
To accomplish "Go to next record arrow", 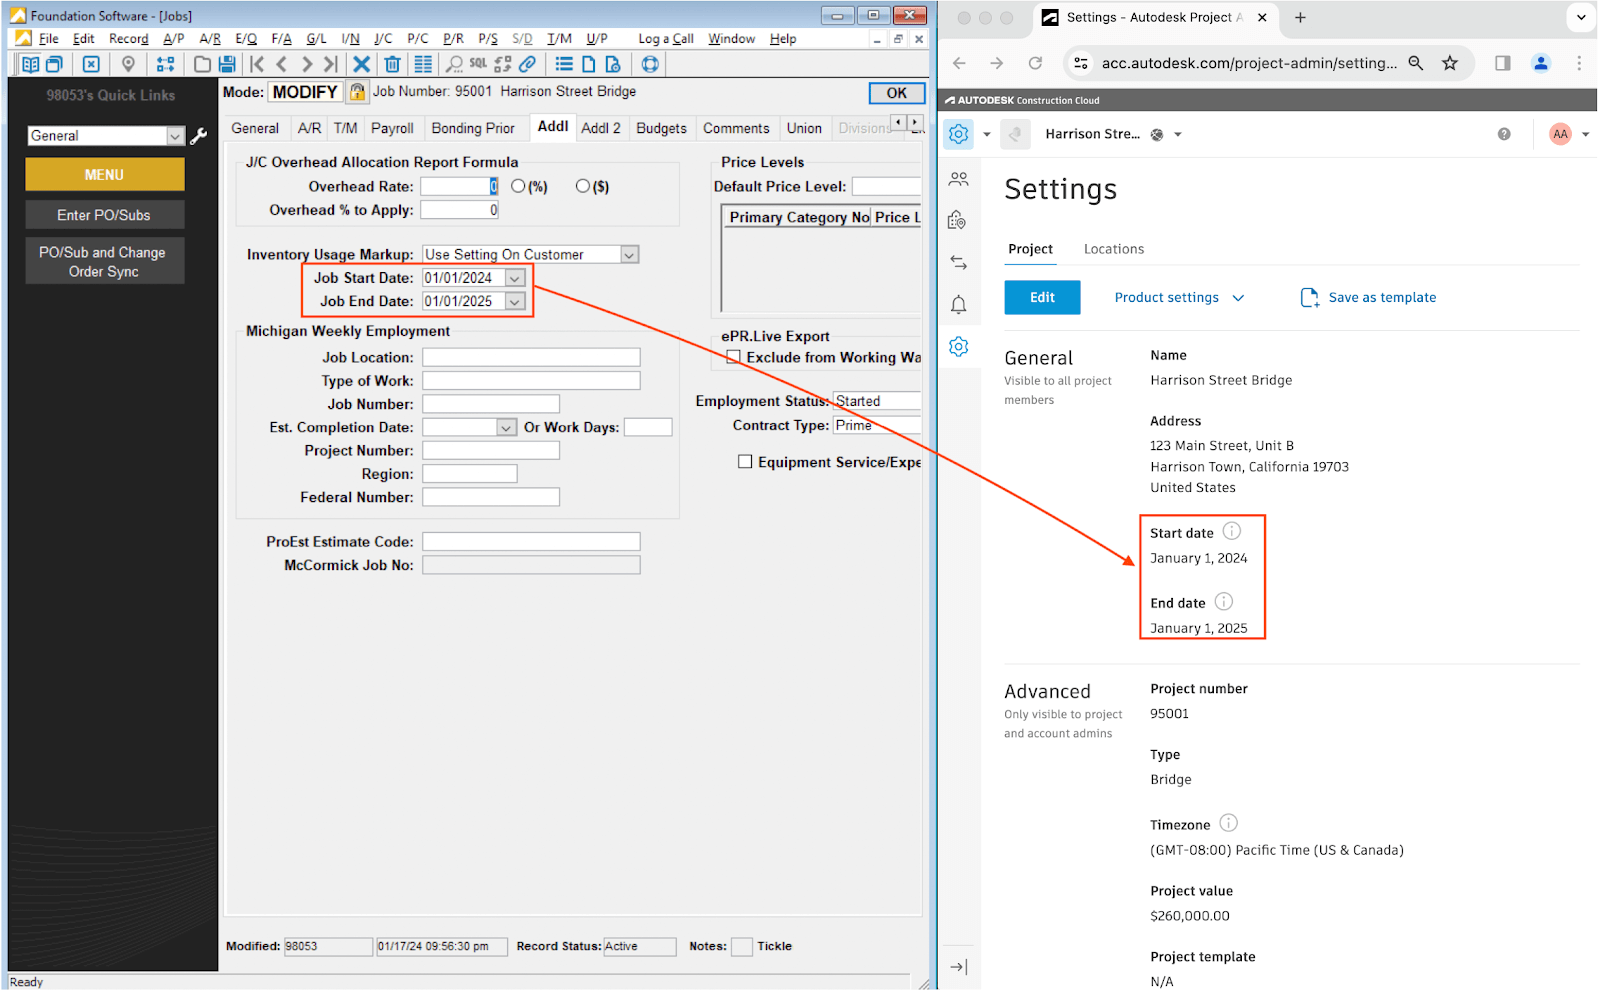I will [x=306, y=64].
